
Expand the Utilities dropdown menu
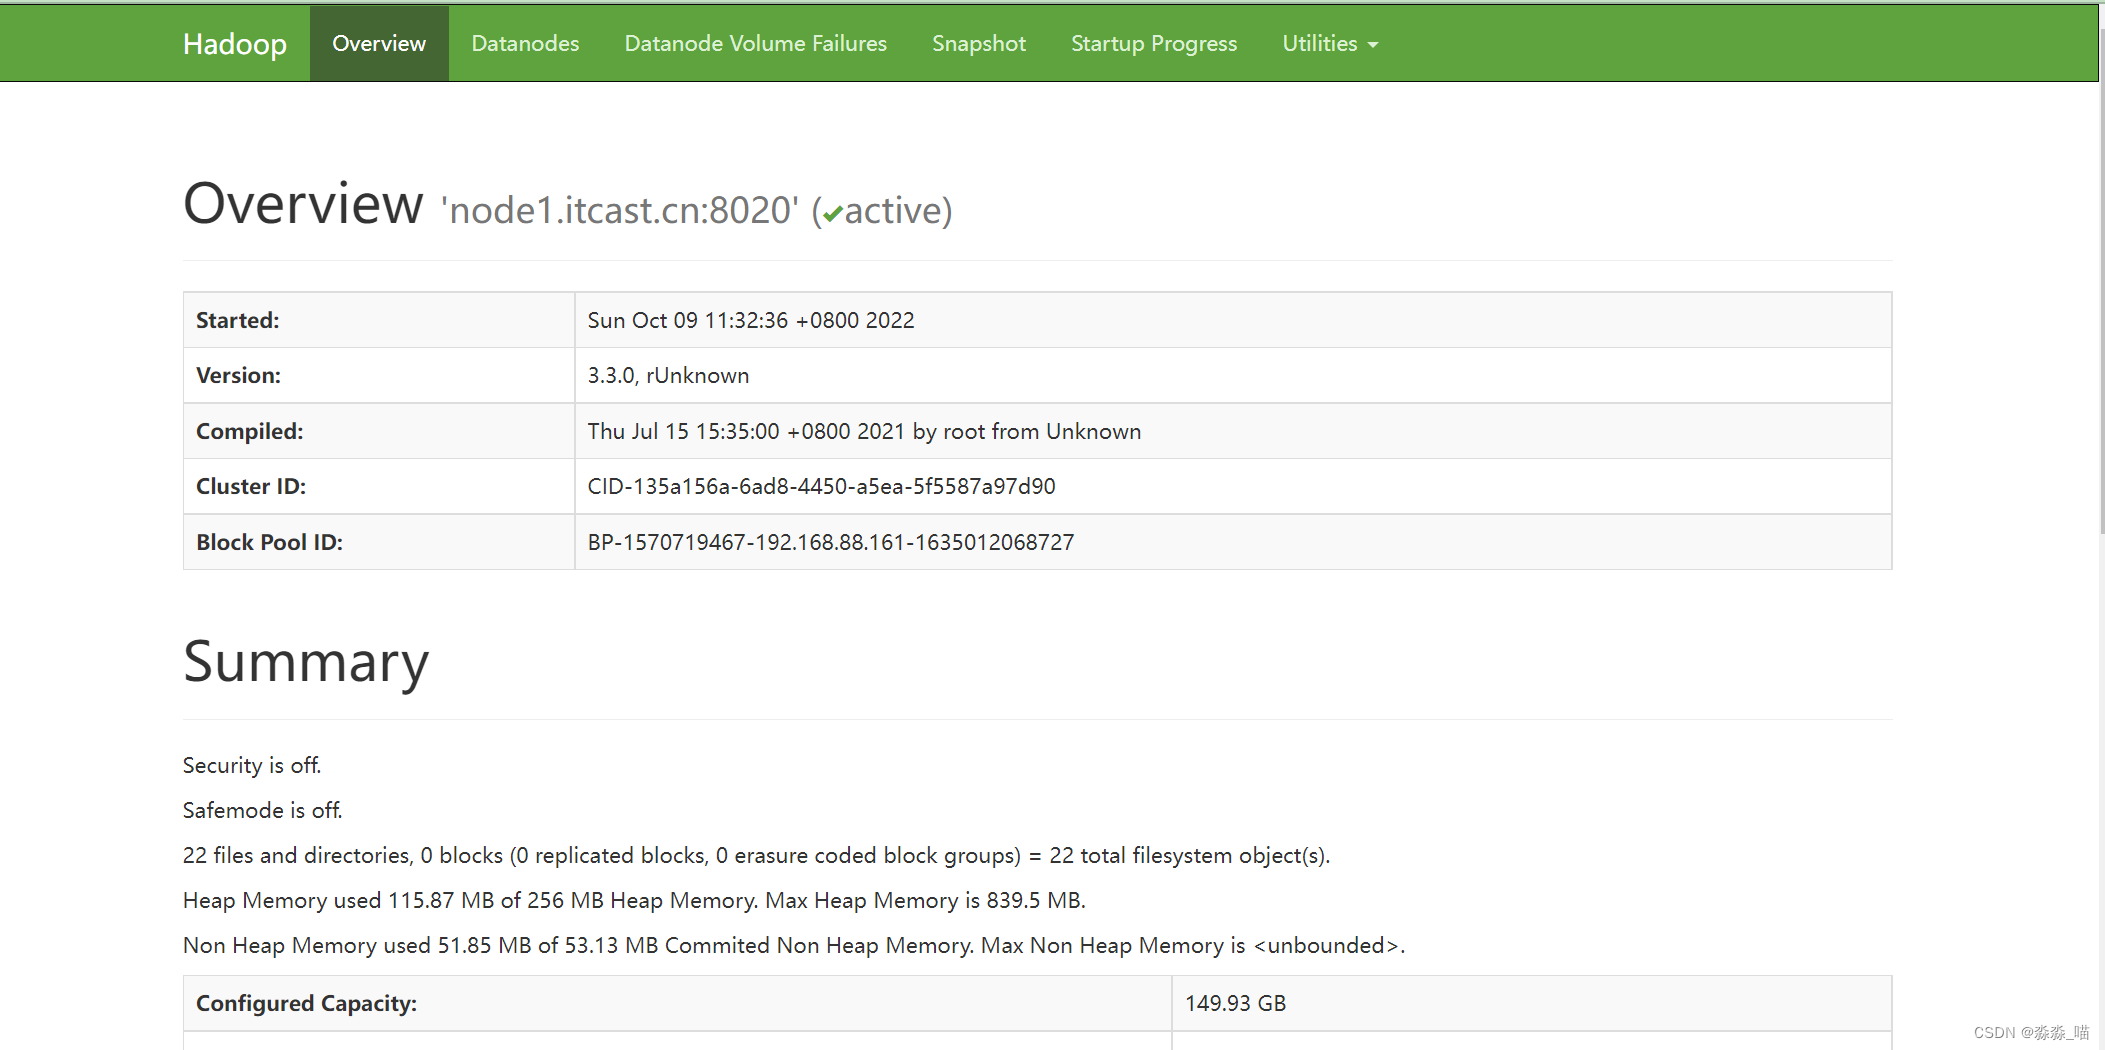click(x=1330, y=44)
